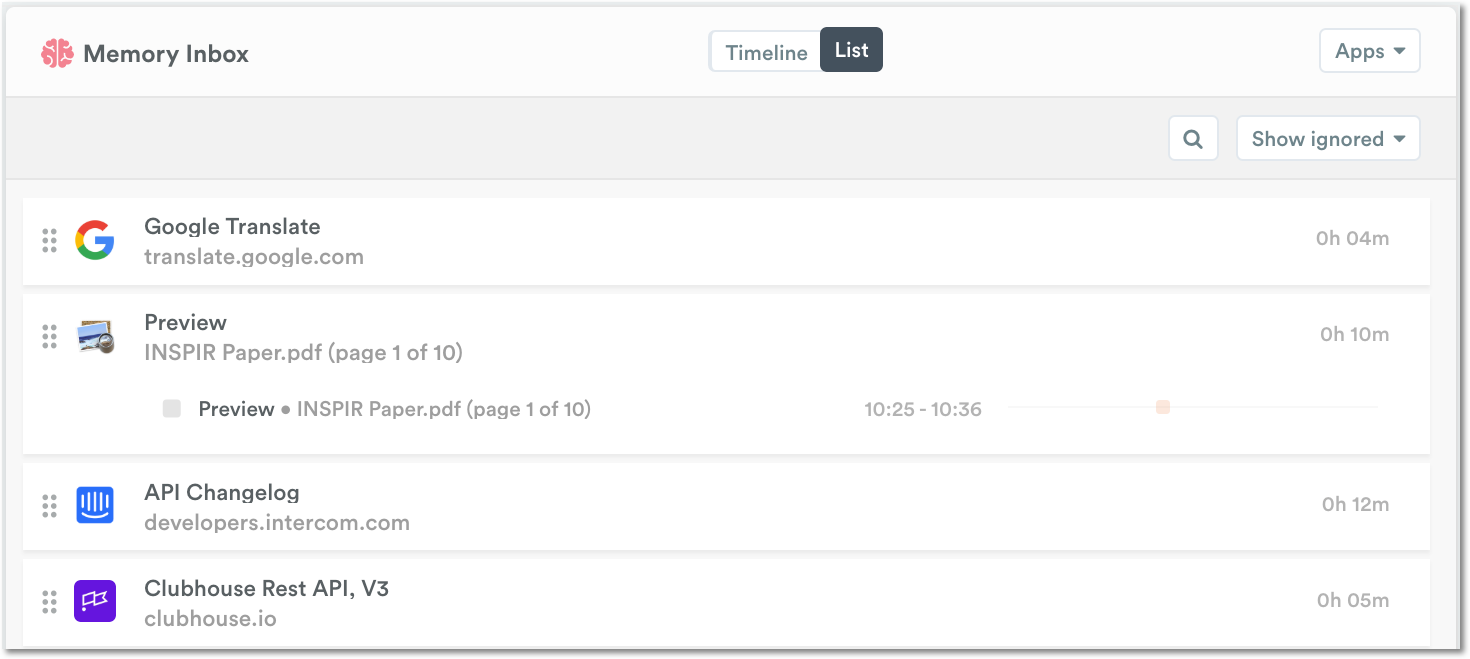Tick the checkbox for Preview INSPIR Paper.pdf entry
The height and width of the screenshot is (659, 1470).
click(x=172, y=408)
